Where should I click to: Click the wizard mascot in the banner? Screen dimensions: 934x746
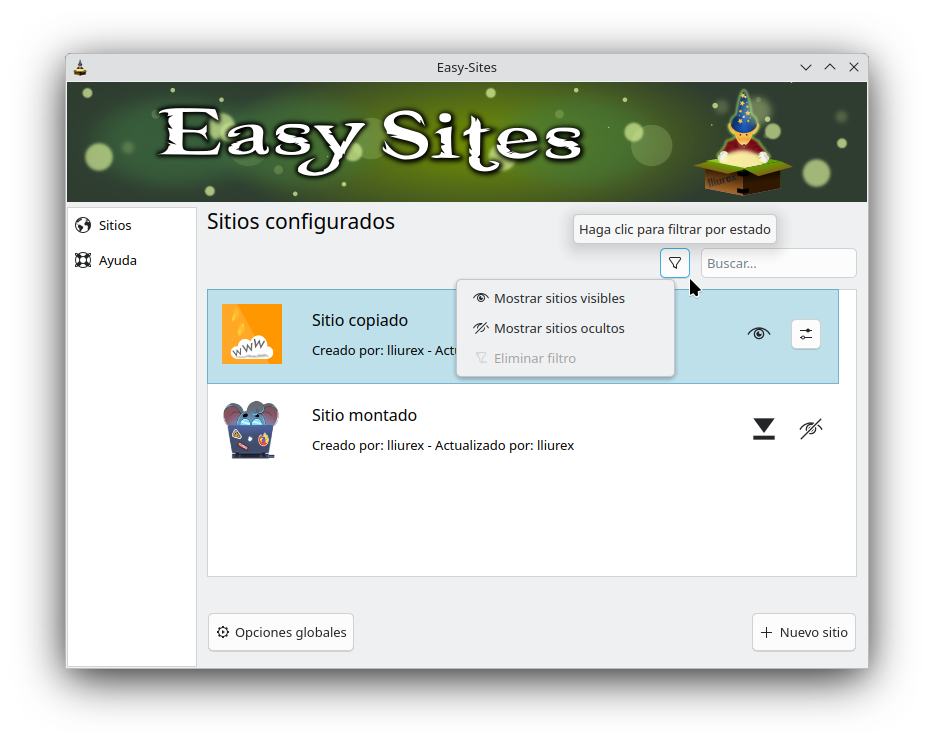pos(742,145)
